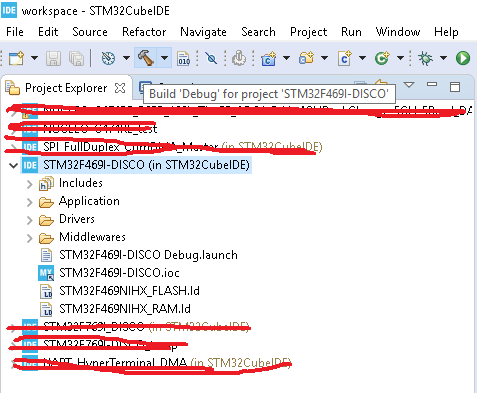
Task: Click the green Run button icon
Action: point(463,58)
